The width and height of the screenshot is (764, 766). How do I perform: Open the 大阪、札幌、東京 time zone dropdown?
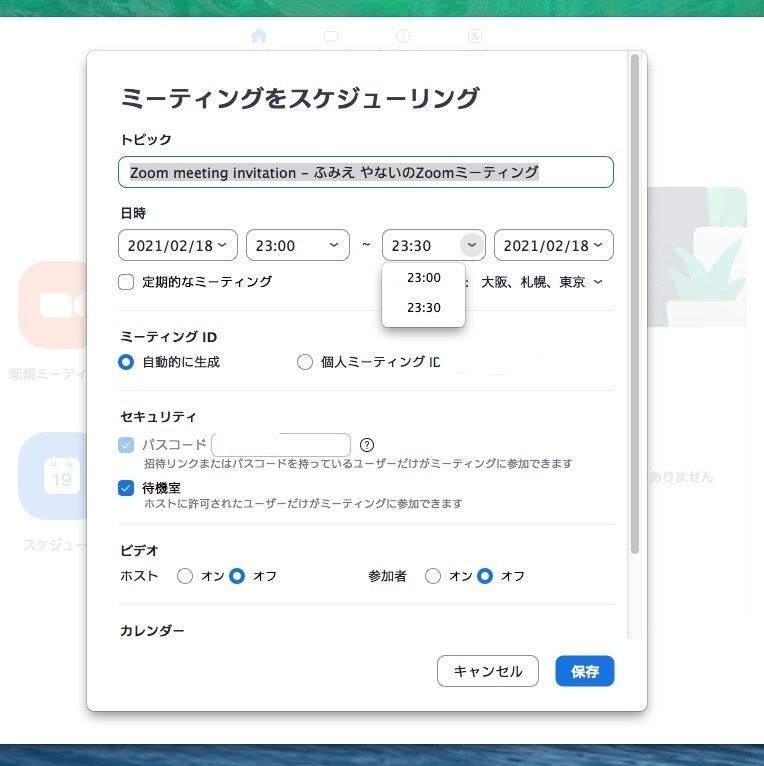pos(541,282)
